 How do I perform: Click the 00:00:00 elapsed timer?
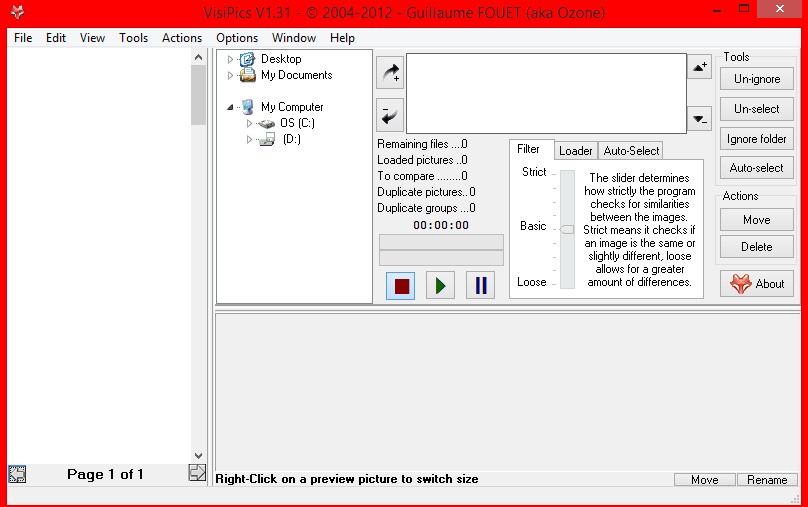pyautogui.click(x=441, y=225)
